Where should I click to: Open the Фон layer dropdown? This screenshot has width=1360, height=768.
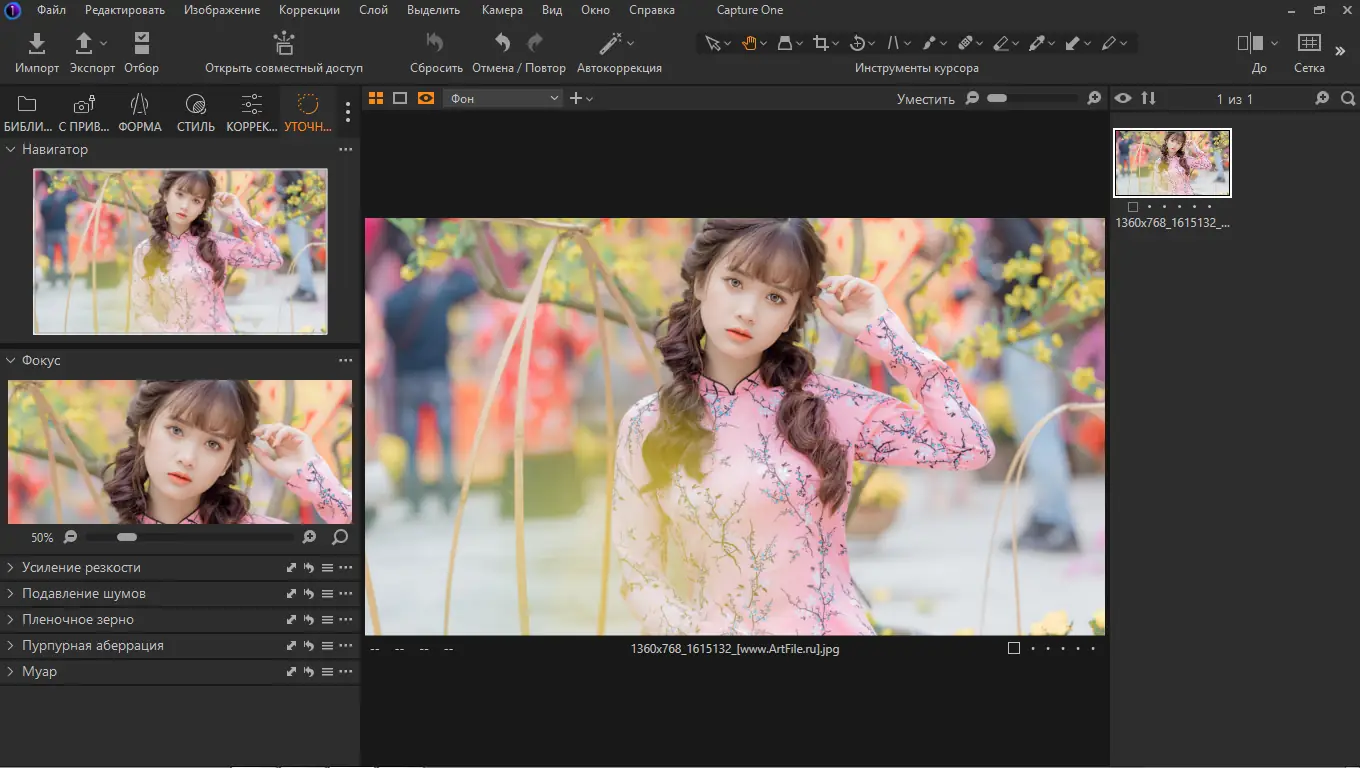(504, 98)
